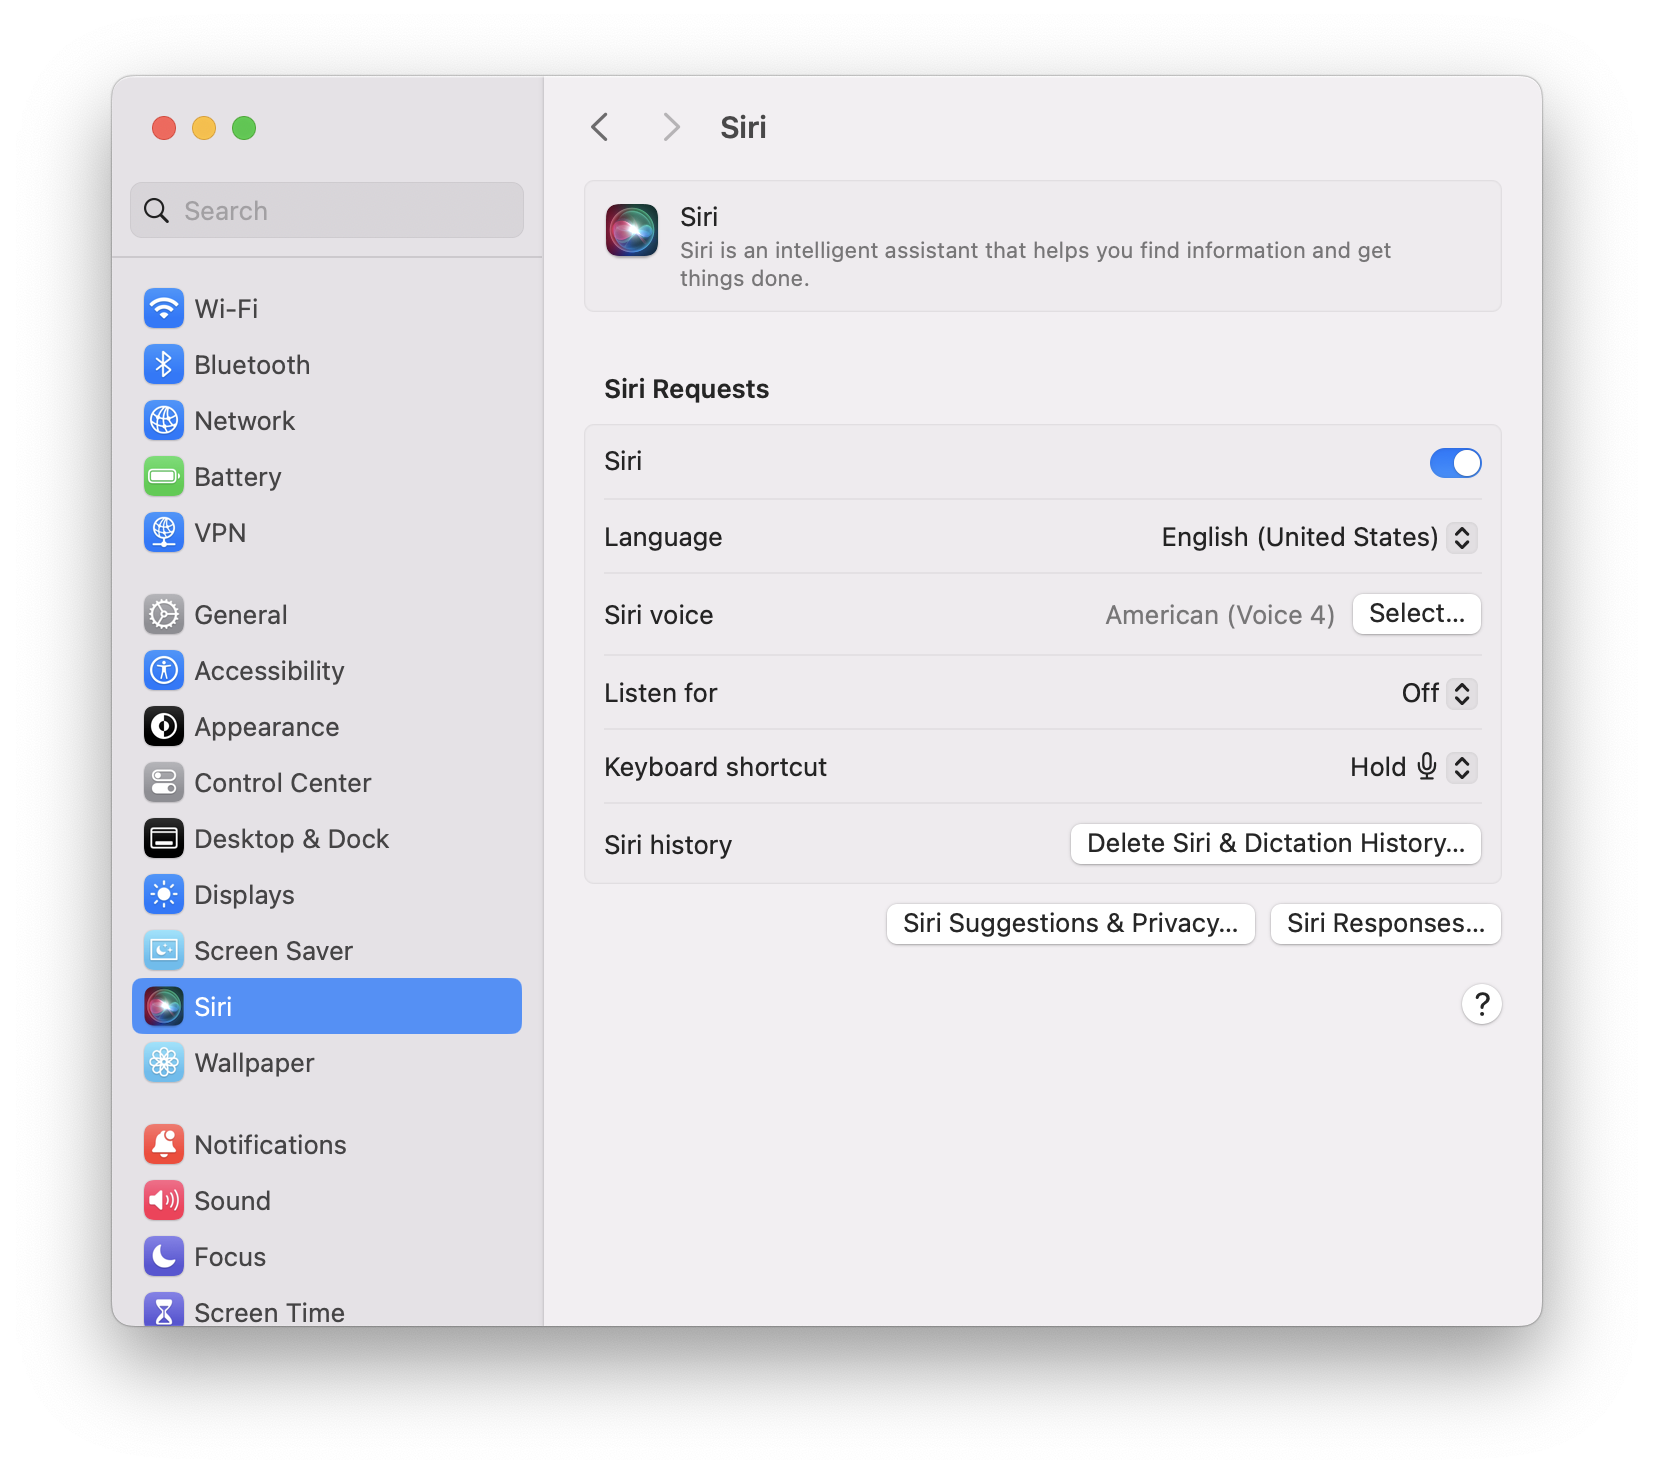Click the large Siri icon in header card
This screenshot has height=1474, width=1654.
[x=632, y=230]
